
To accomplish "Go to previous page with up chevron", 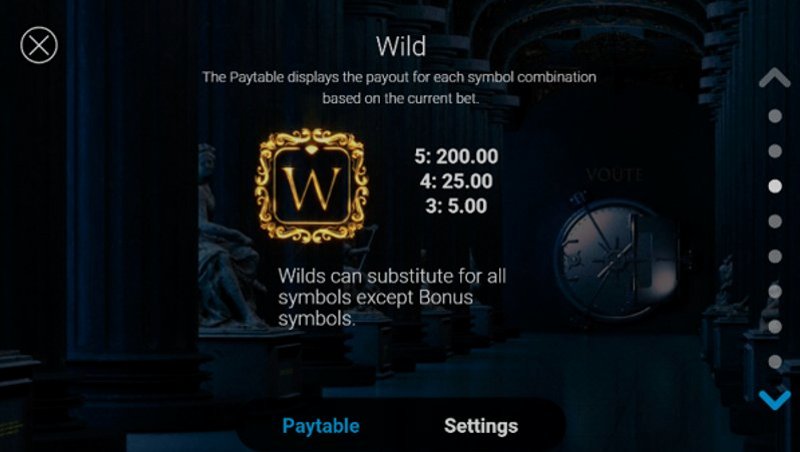I will (774, 78).
